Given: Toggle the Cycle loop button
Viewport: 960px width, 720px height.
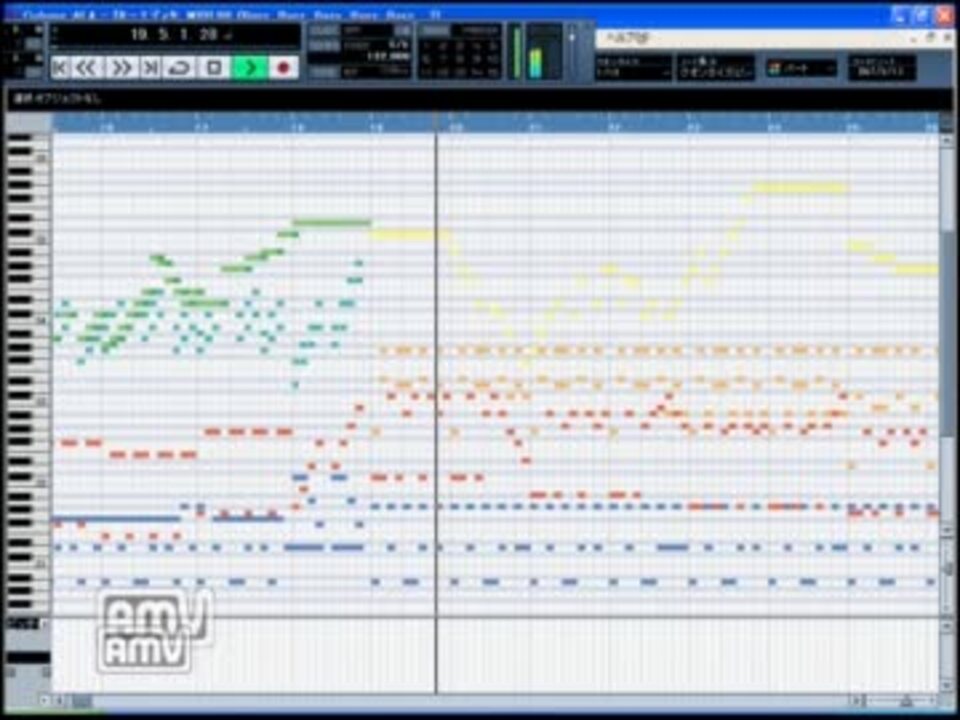Looking at the screenshot, I should click(x=180, y=67).
